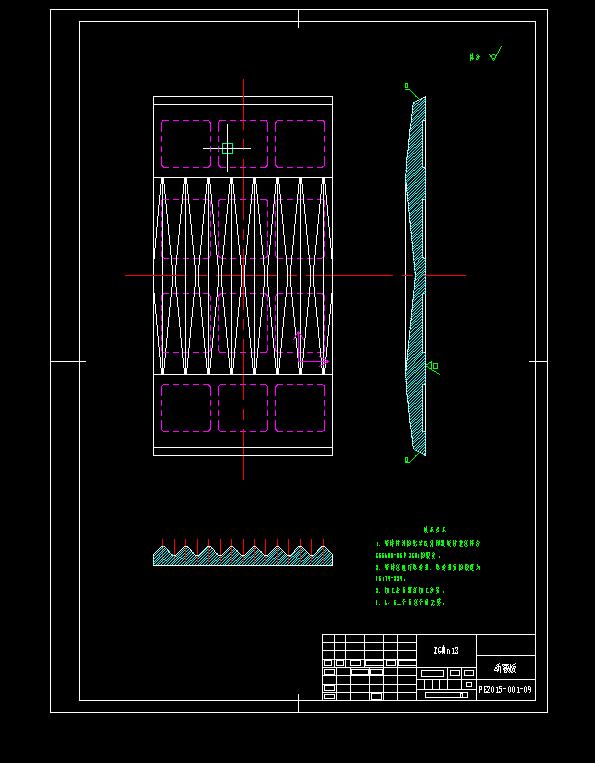Viewport: 595px width, 763px height.
Task: Click the cyan pickbox of the crosshair cursor
Action: pyautogui.click(x=227, y=148)
